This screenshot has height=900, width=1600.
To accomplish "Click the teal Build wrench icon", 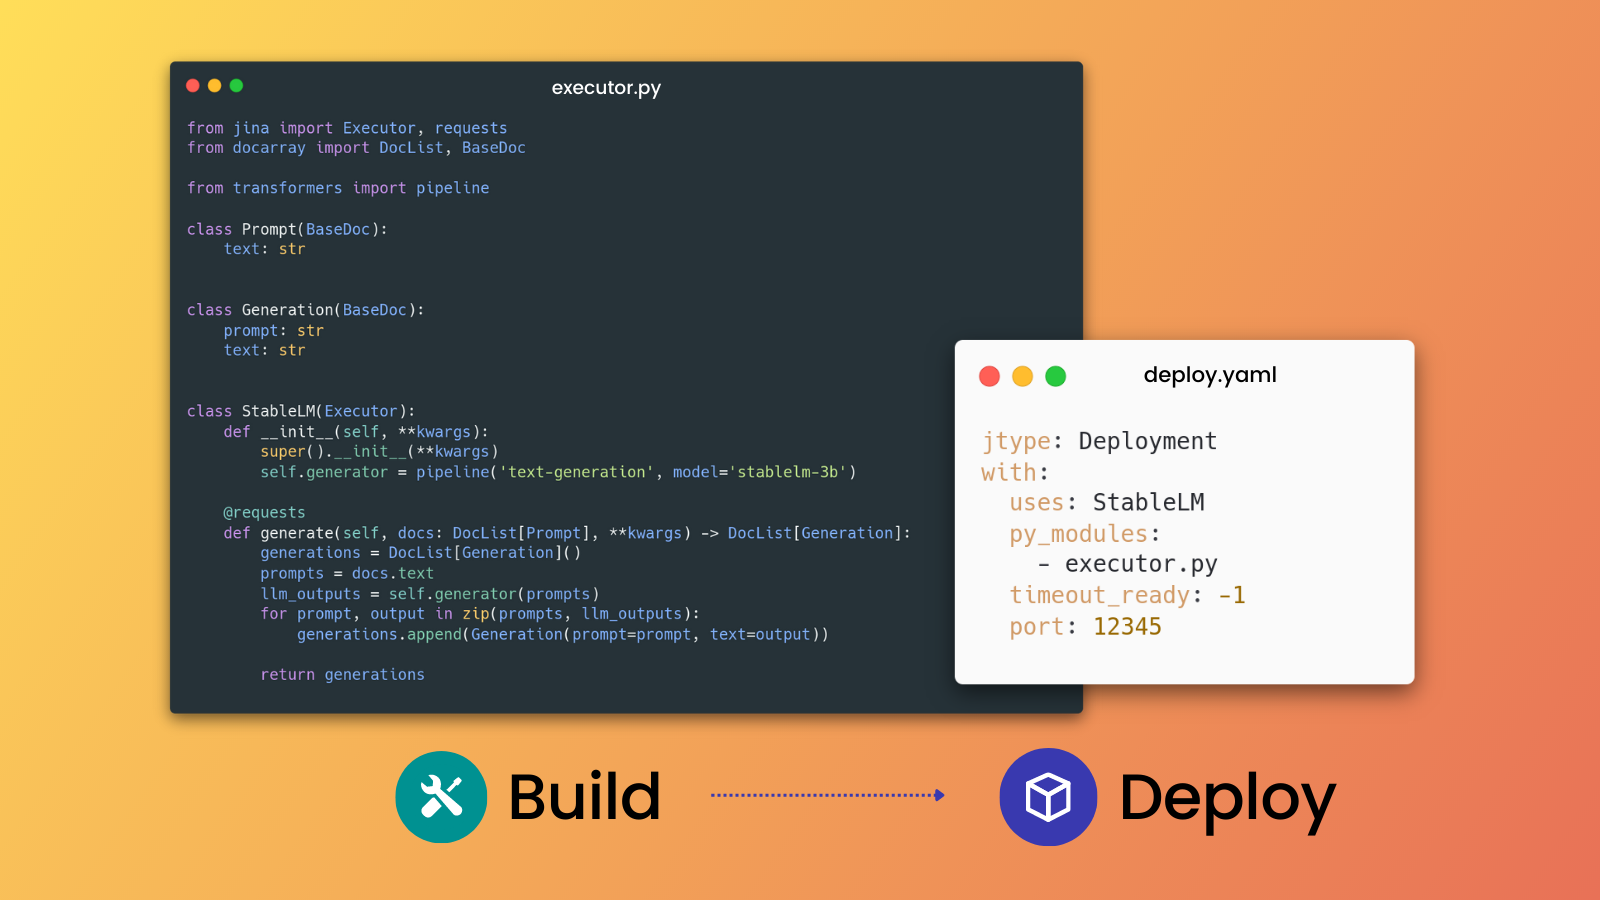I will click(441, 797).
